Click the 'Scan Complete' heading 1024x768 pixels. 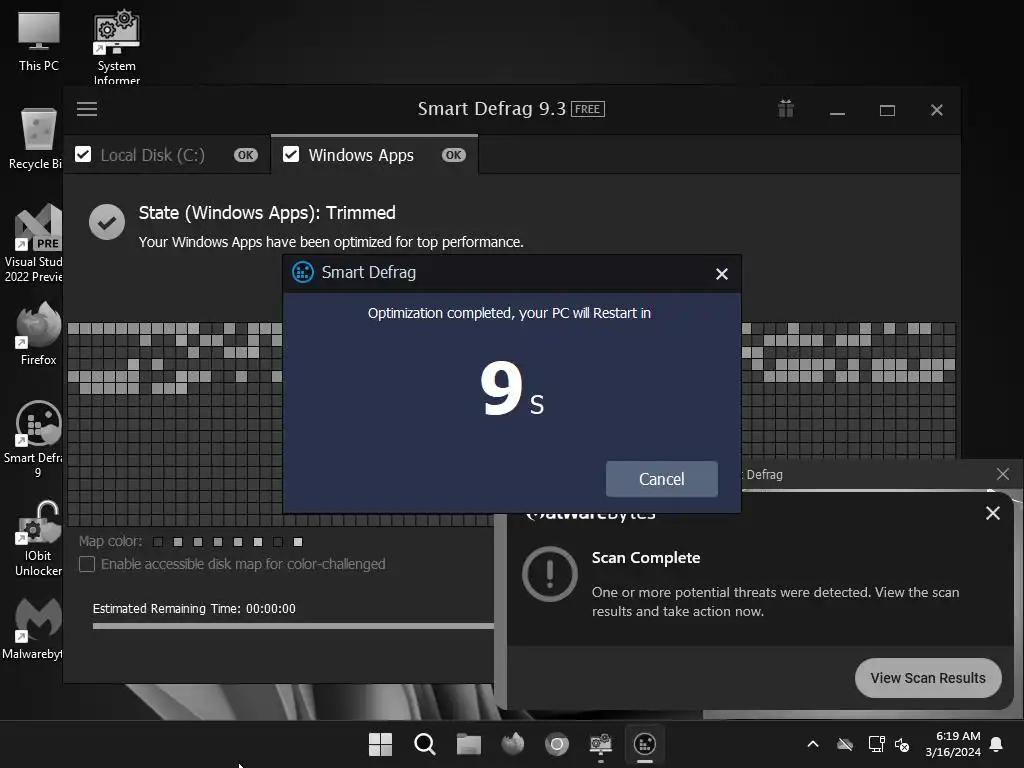coord(646,558)
